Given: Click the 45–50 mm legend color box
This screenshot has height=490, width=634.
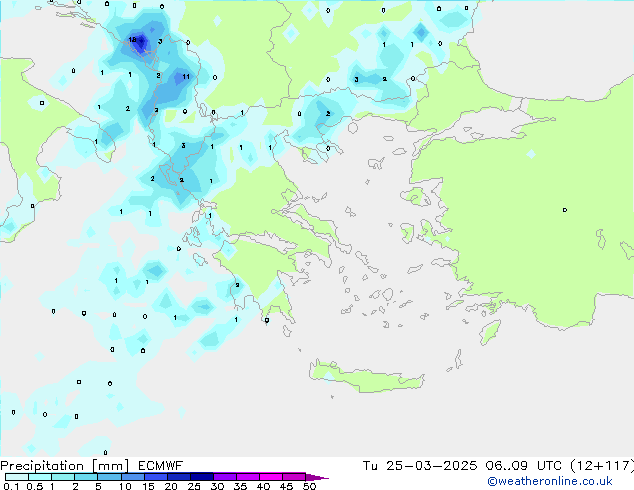Looking at the screenshot, I should [294, 477].
